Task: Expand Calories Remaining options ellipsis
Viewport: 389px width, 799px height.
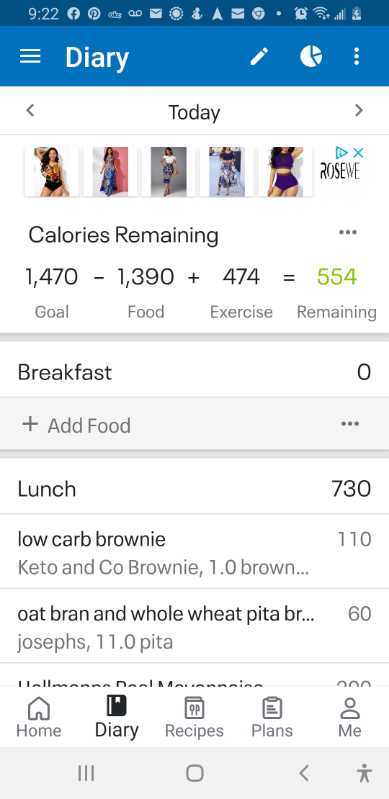Action: coord(348,232)
